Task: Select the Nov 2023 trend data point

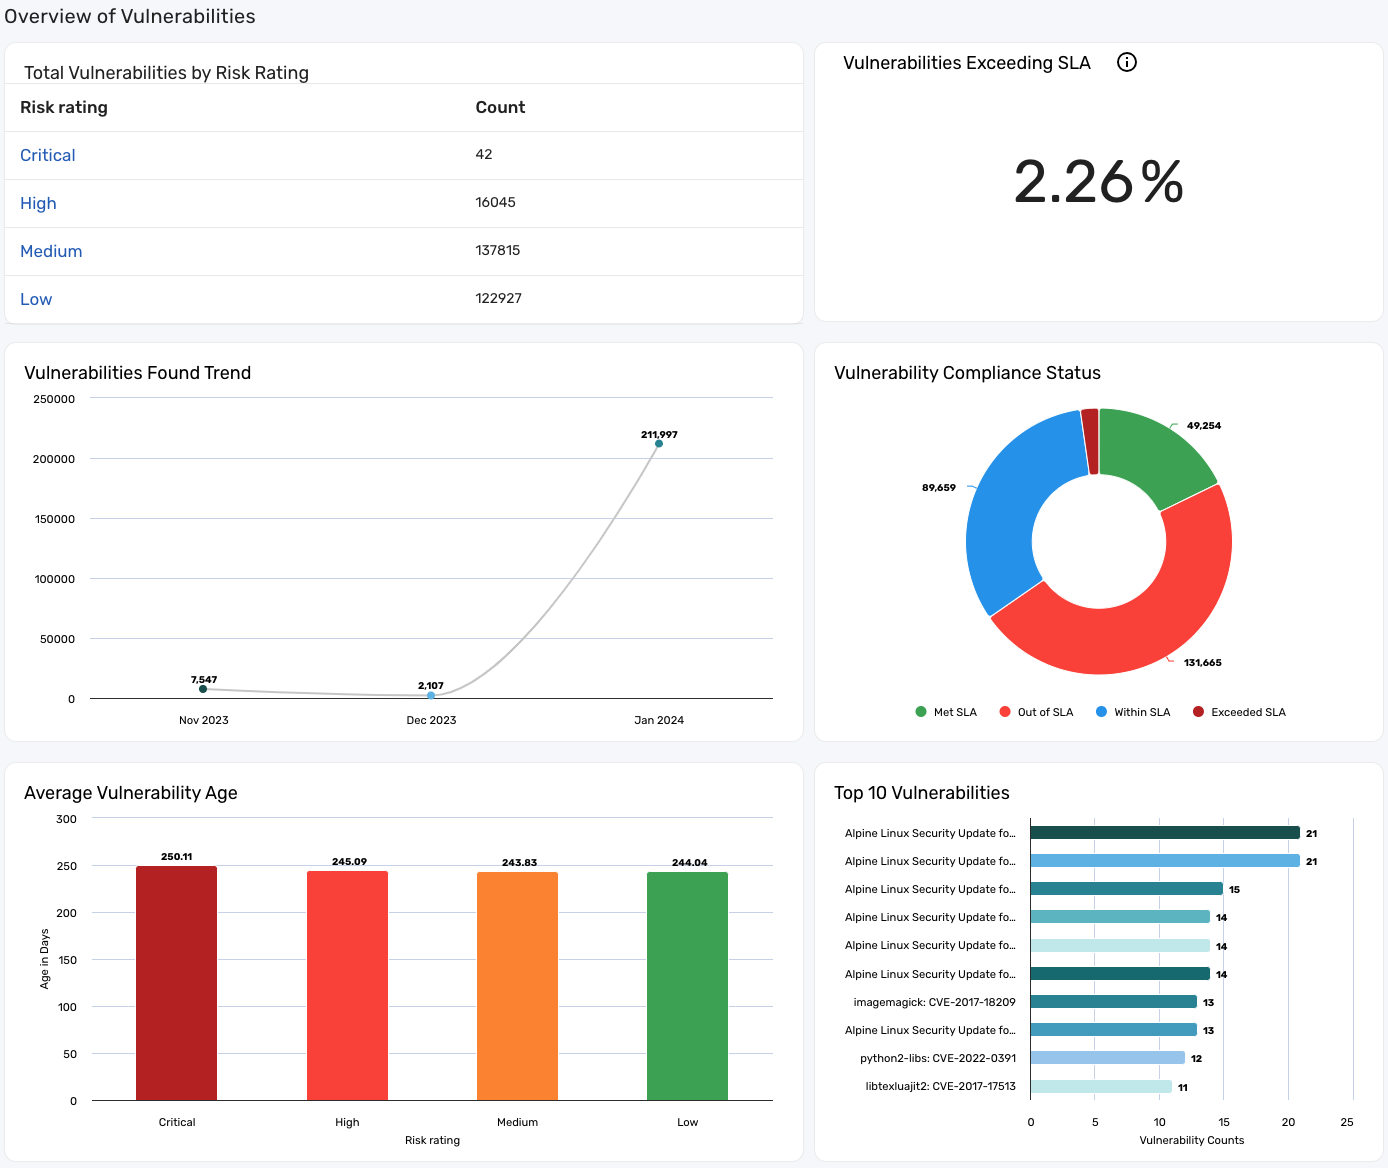Action: [x=203, y=689]
